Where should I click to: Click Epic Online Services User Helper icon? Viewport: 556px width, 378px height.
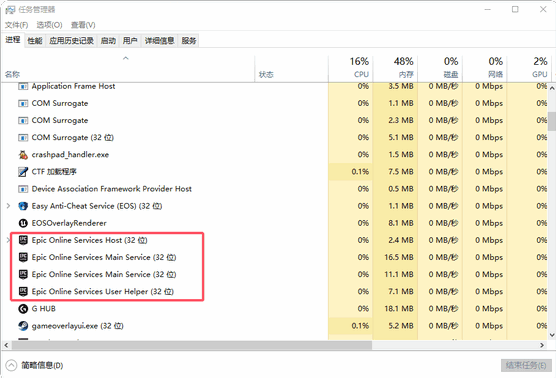point(23,291)
